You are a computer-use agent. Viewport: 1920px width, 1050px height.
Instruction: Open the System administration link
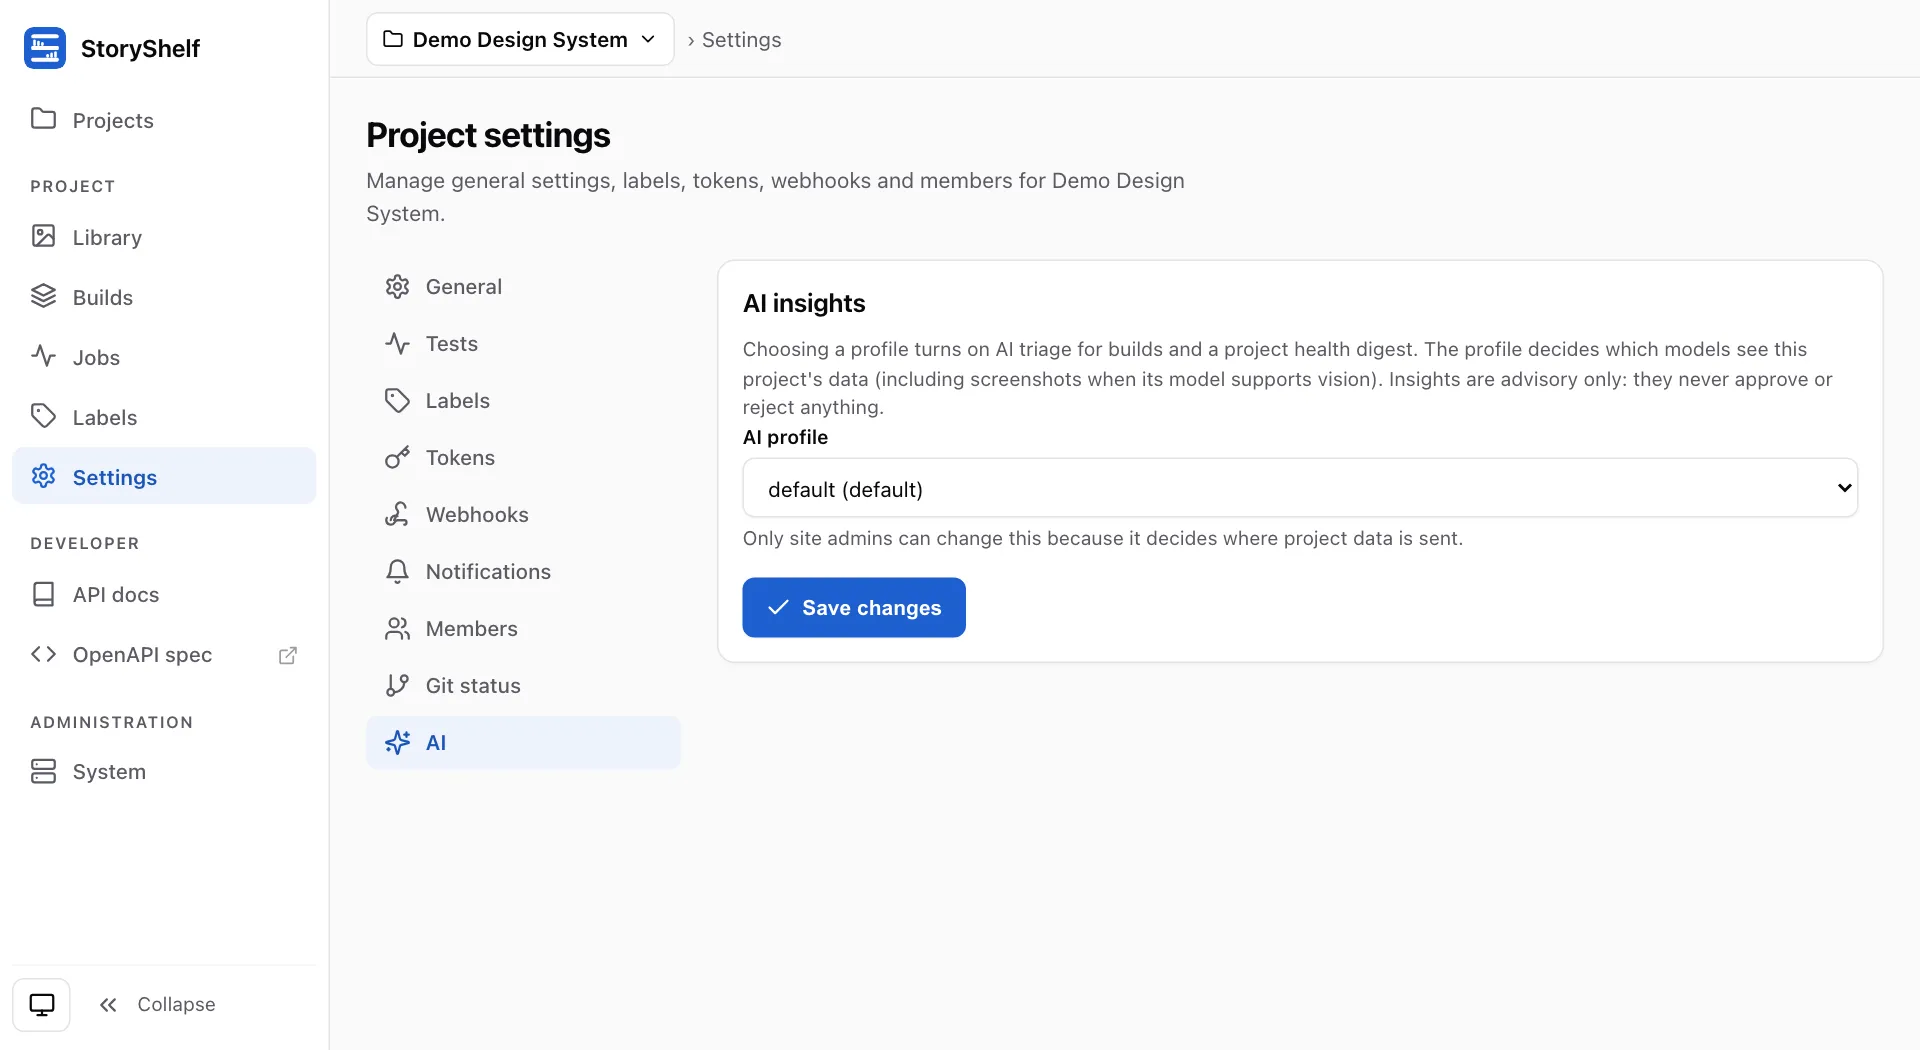(x=164, y=772)
